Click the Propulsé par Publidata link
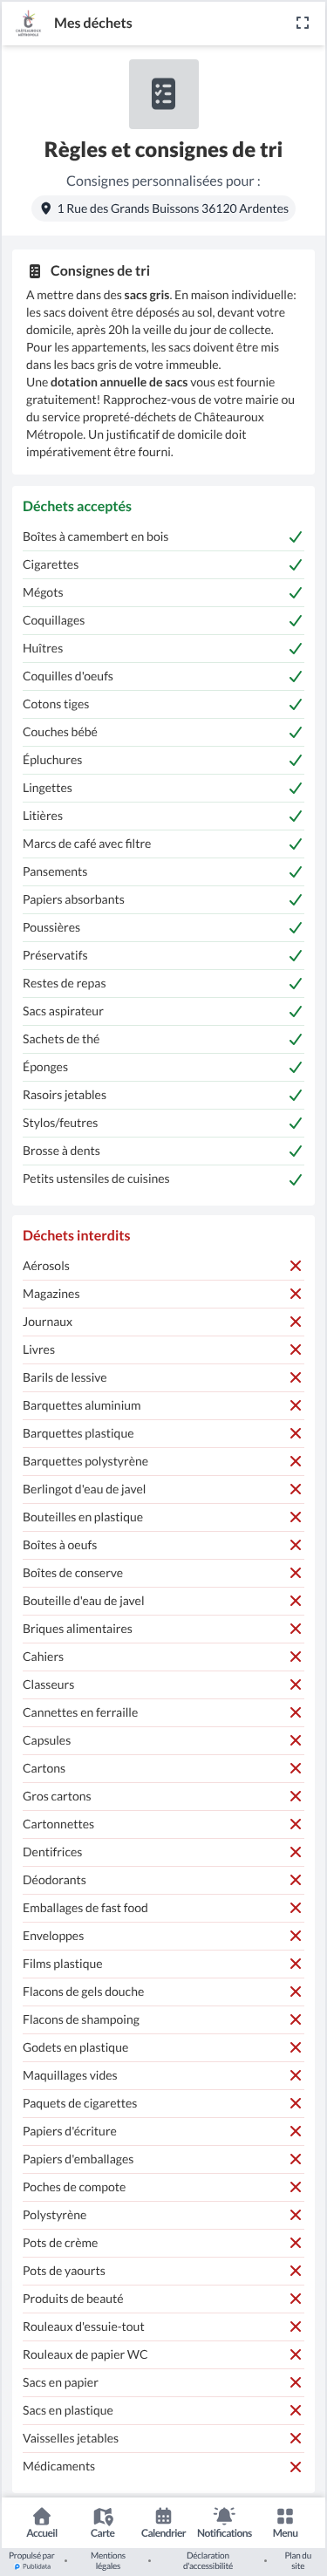 click(32, 2560)
